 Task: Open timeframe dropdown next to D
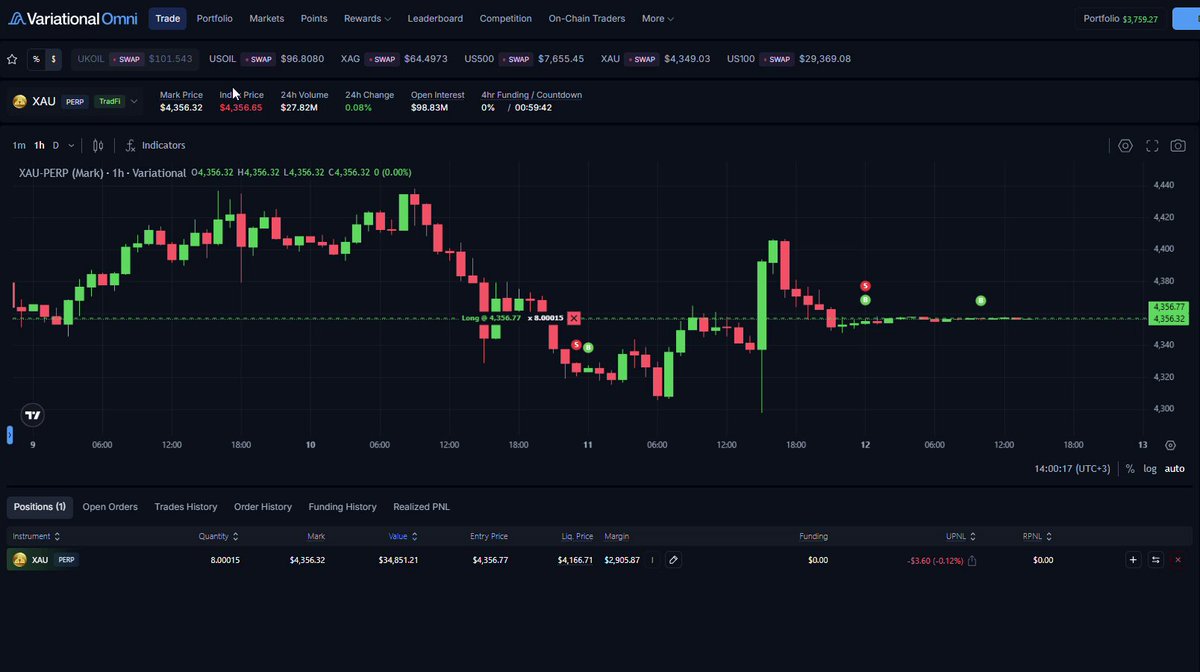click(71, 145)
